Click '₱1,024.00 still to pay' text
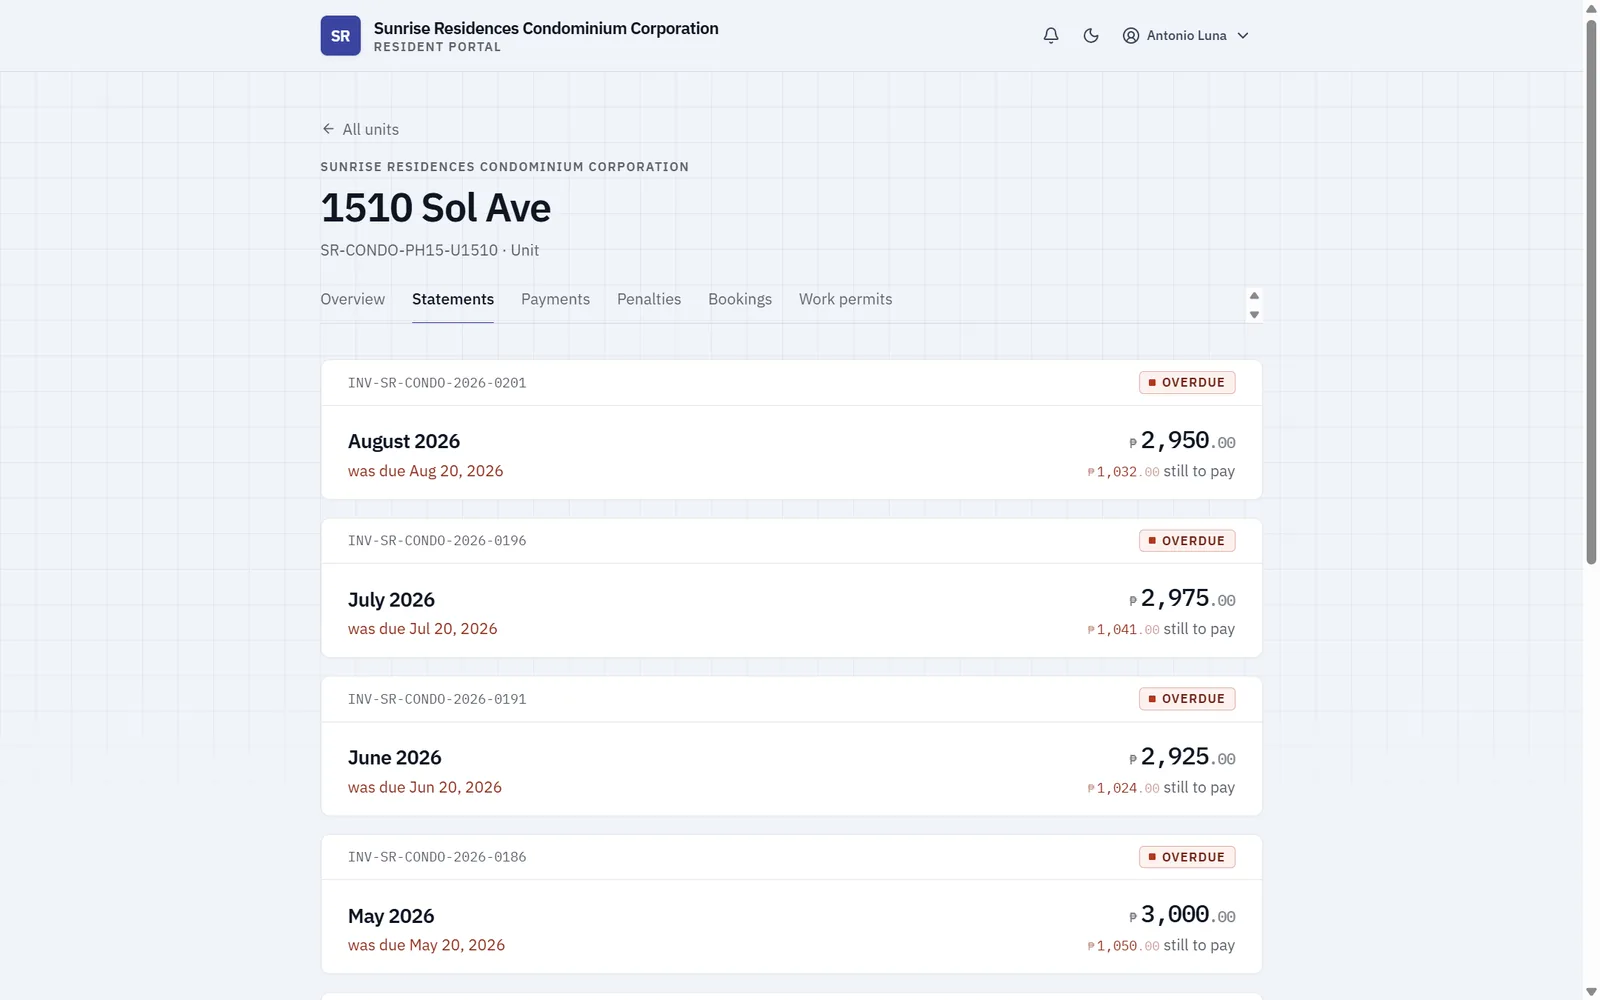 [1161, 787]
